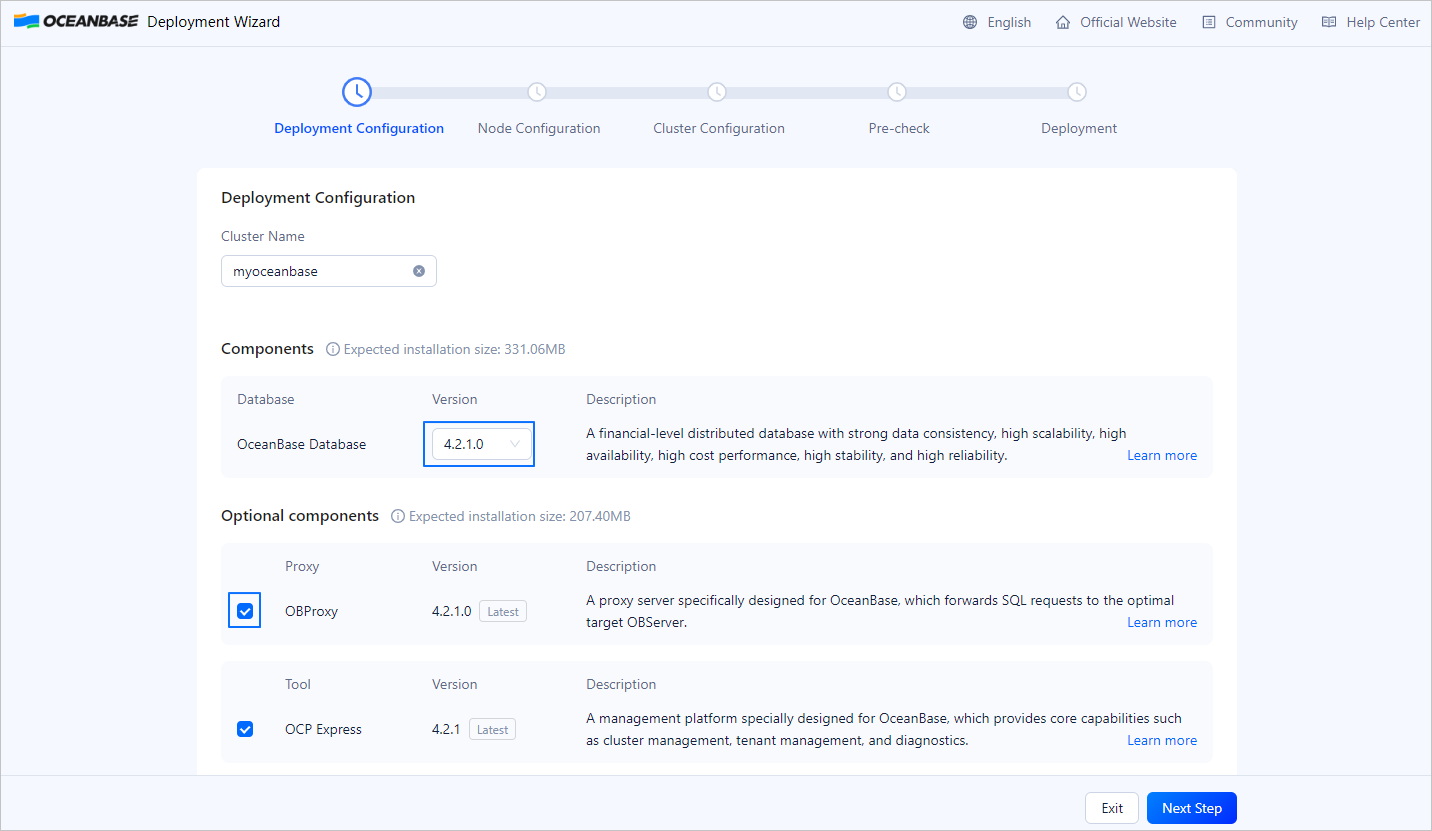
Task: Click the Pre-check step clock icon
Action: (x=897, y=91)
